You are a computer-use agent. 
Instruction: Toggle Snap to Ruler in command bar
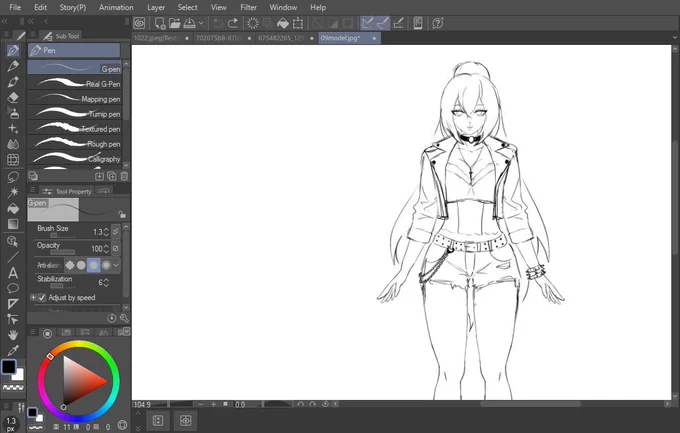[x=368, y=23]
